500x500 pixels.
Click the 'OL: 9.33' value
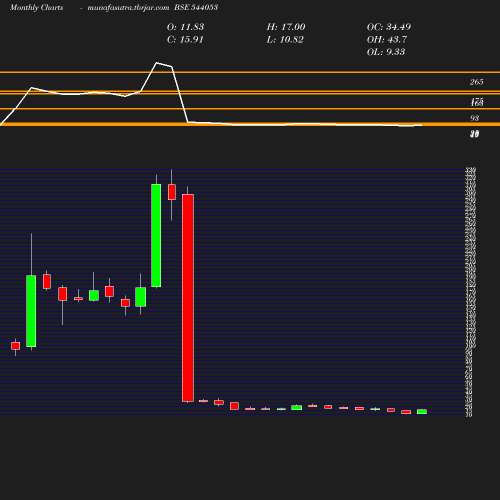coord(386,52)
